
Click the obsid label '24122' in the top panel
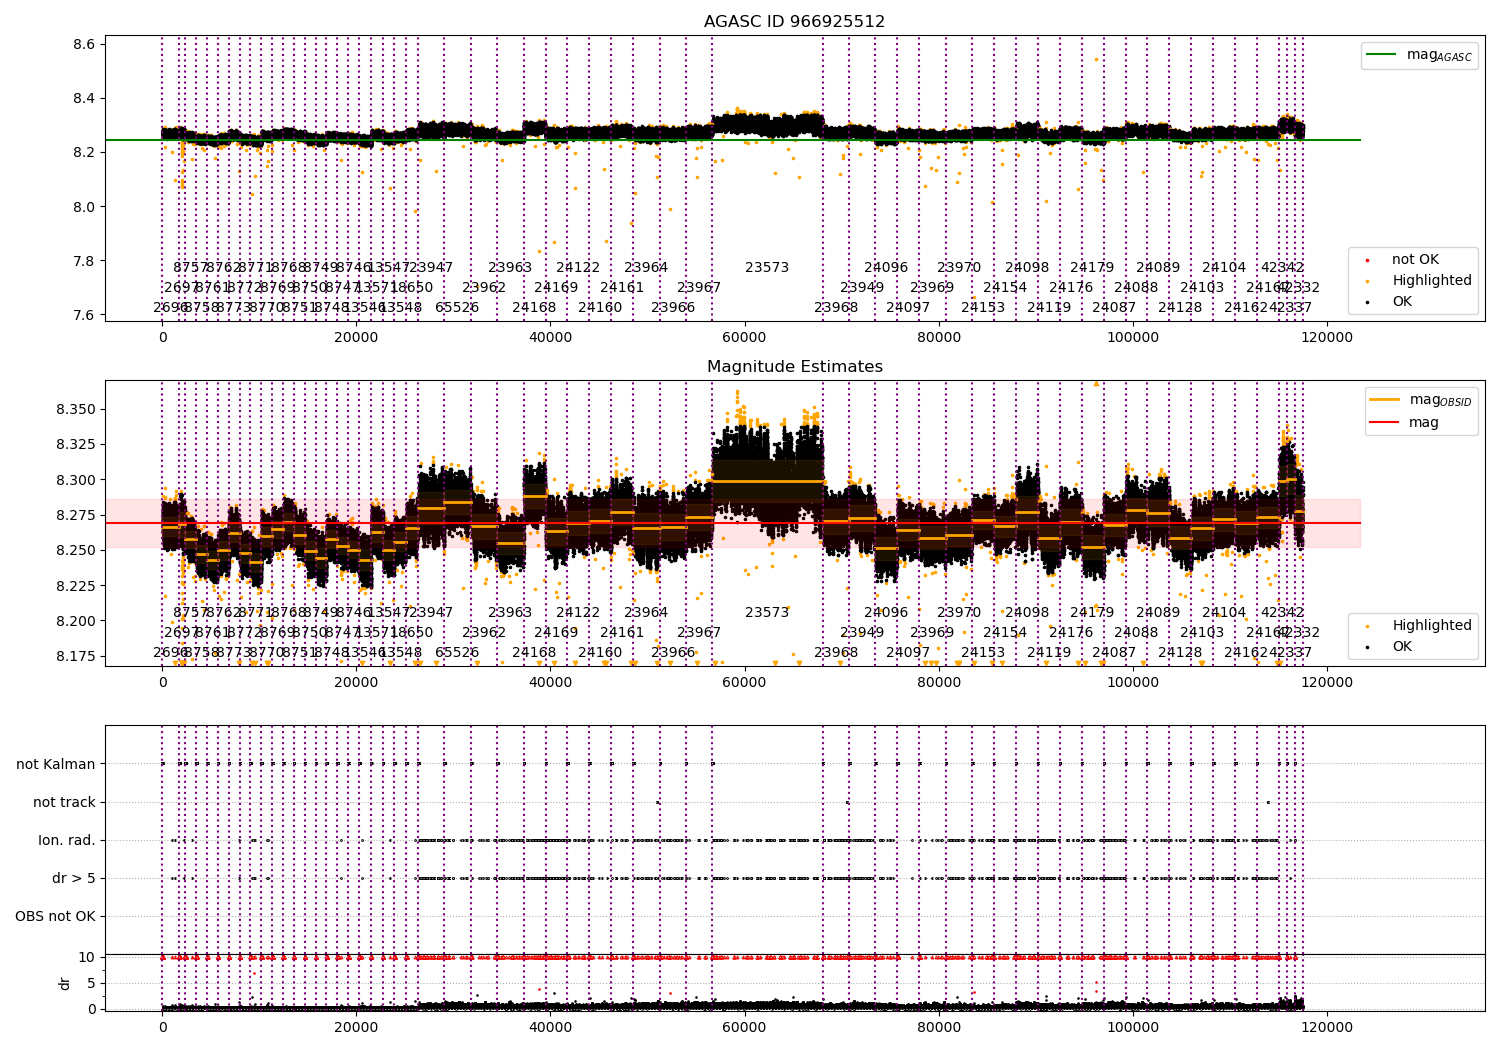pos(578,267)
